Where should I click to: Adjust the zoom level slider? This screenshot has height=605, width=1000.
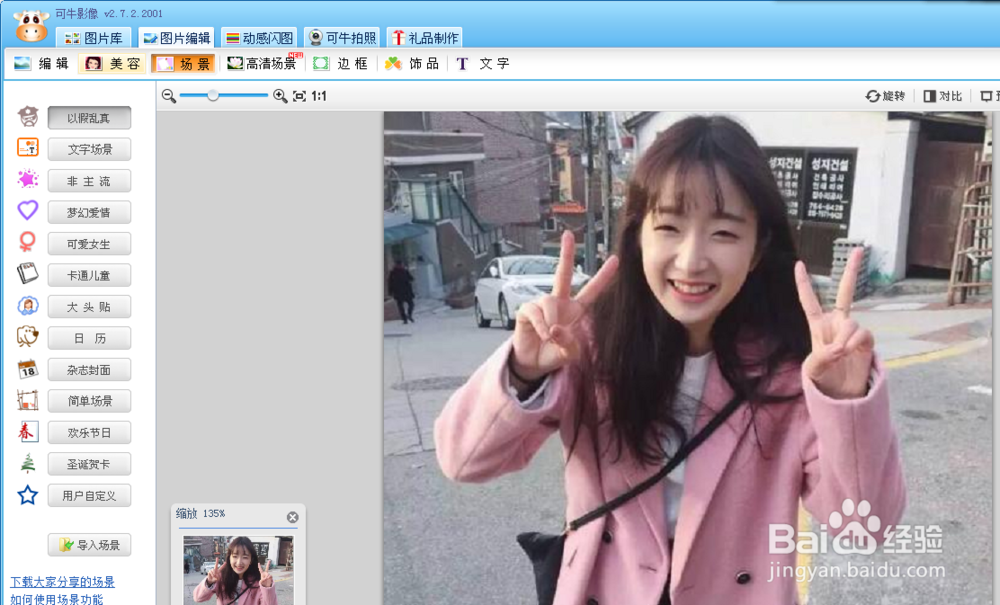tap(214, 96)
